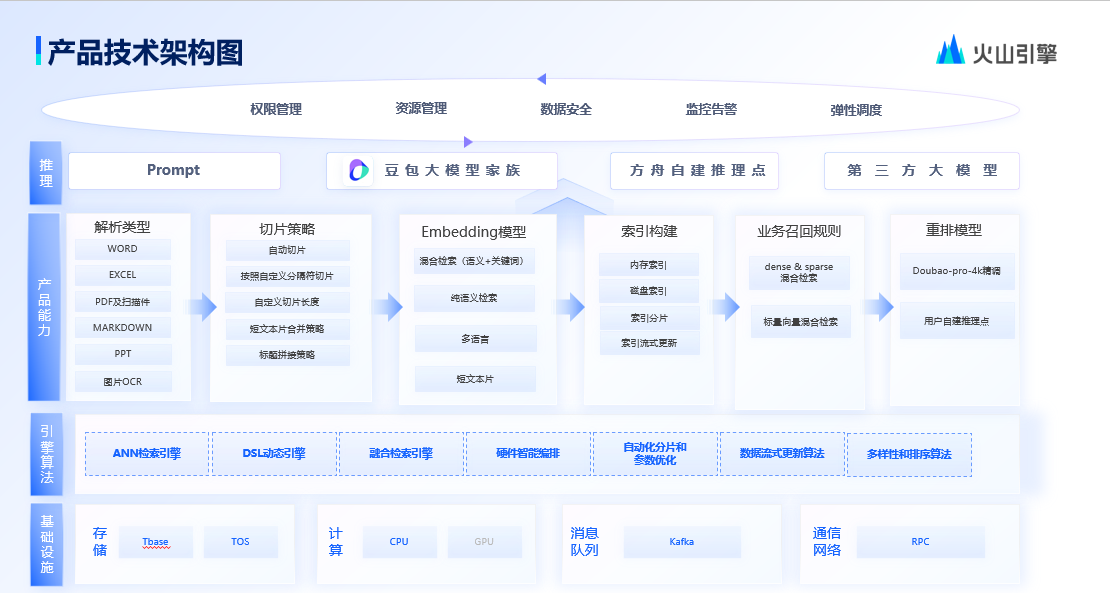Click the ANN检索引擎 dashed box
This screenshot has width=1110, height=593.
pyautogui.click(x=147, y=454)
